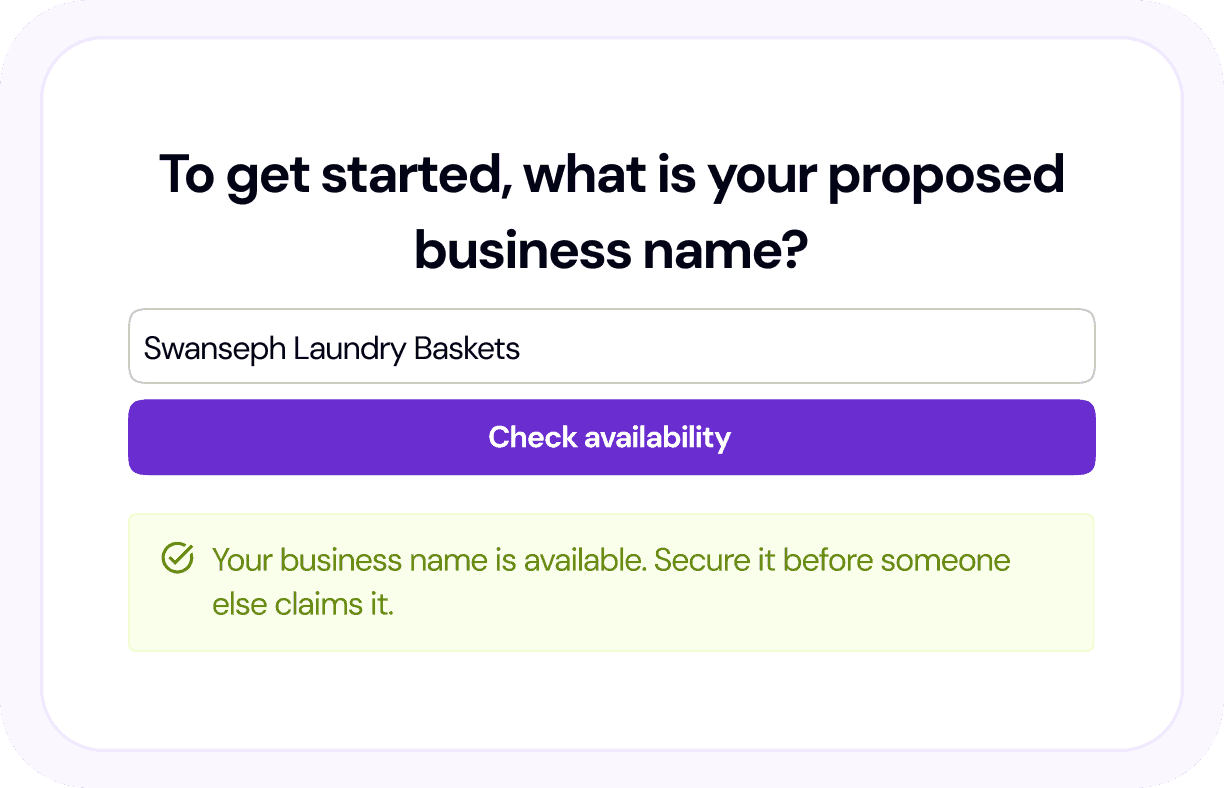
Task: Click right edge of the purple availability button
Action: pyautogui.click(x=1078, y=437)
